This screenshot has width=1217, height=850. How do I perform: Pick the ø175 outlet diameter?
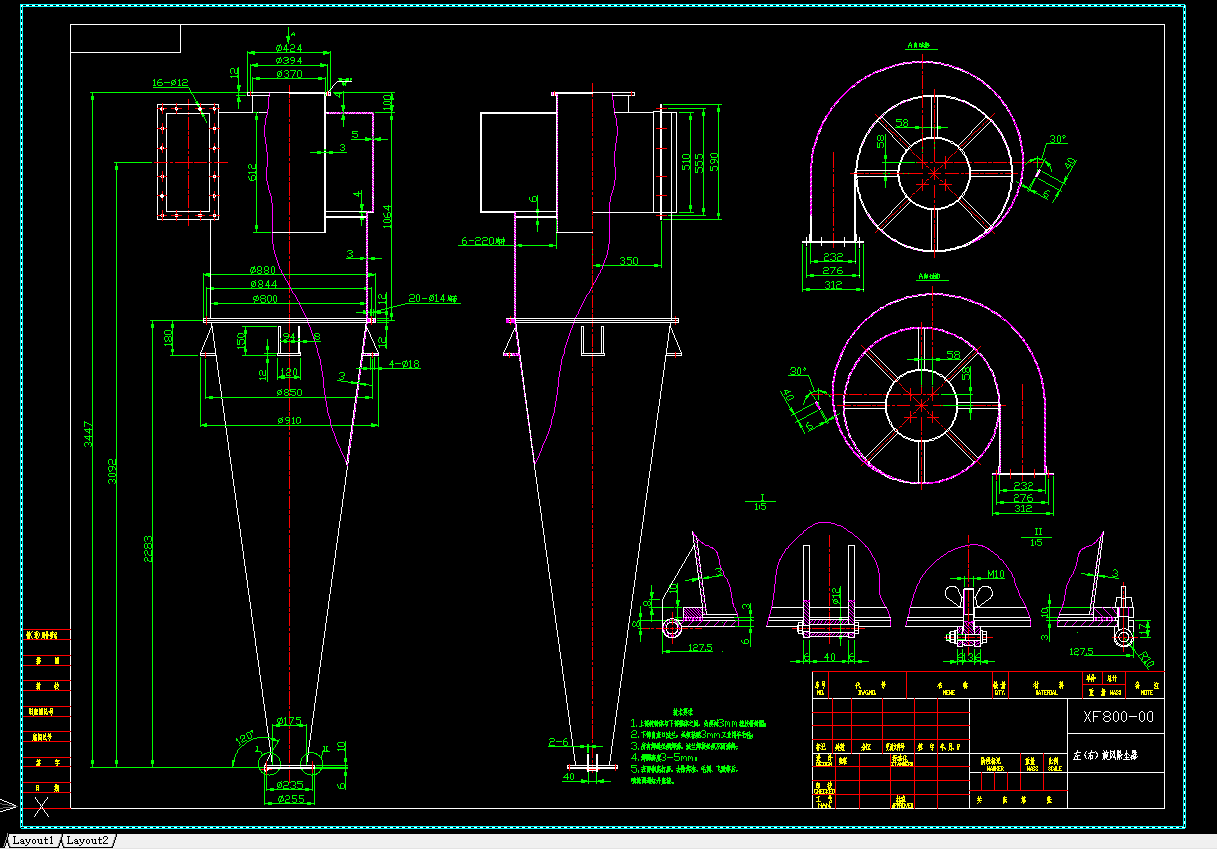[289, 720]
